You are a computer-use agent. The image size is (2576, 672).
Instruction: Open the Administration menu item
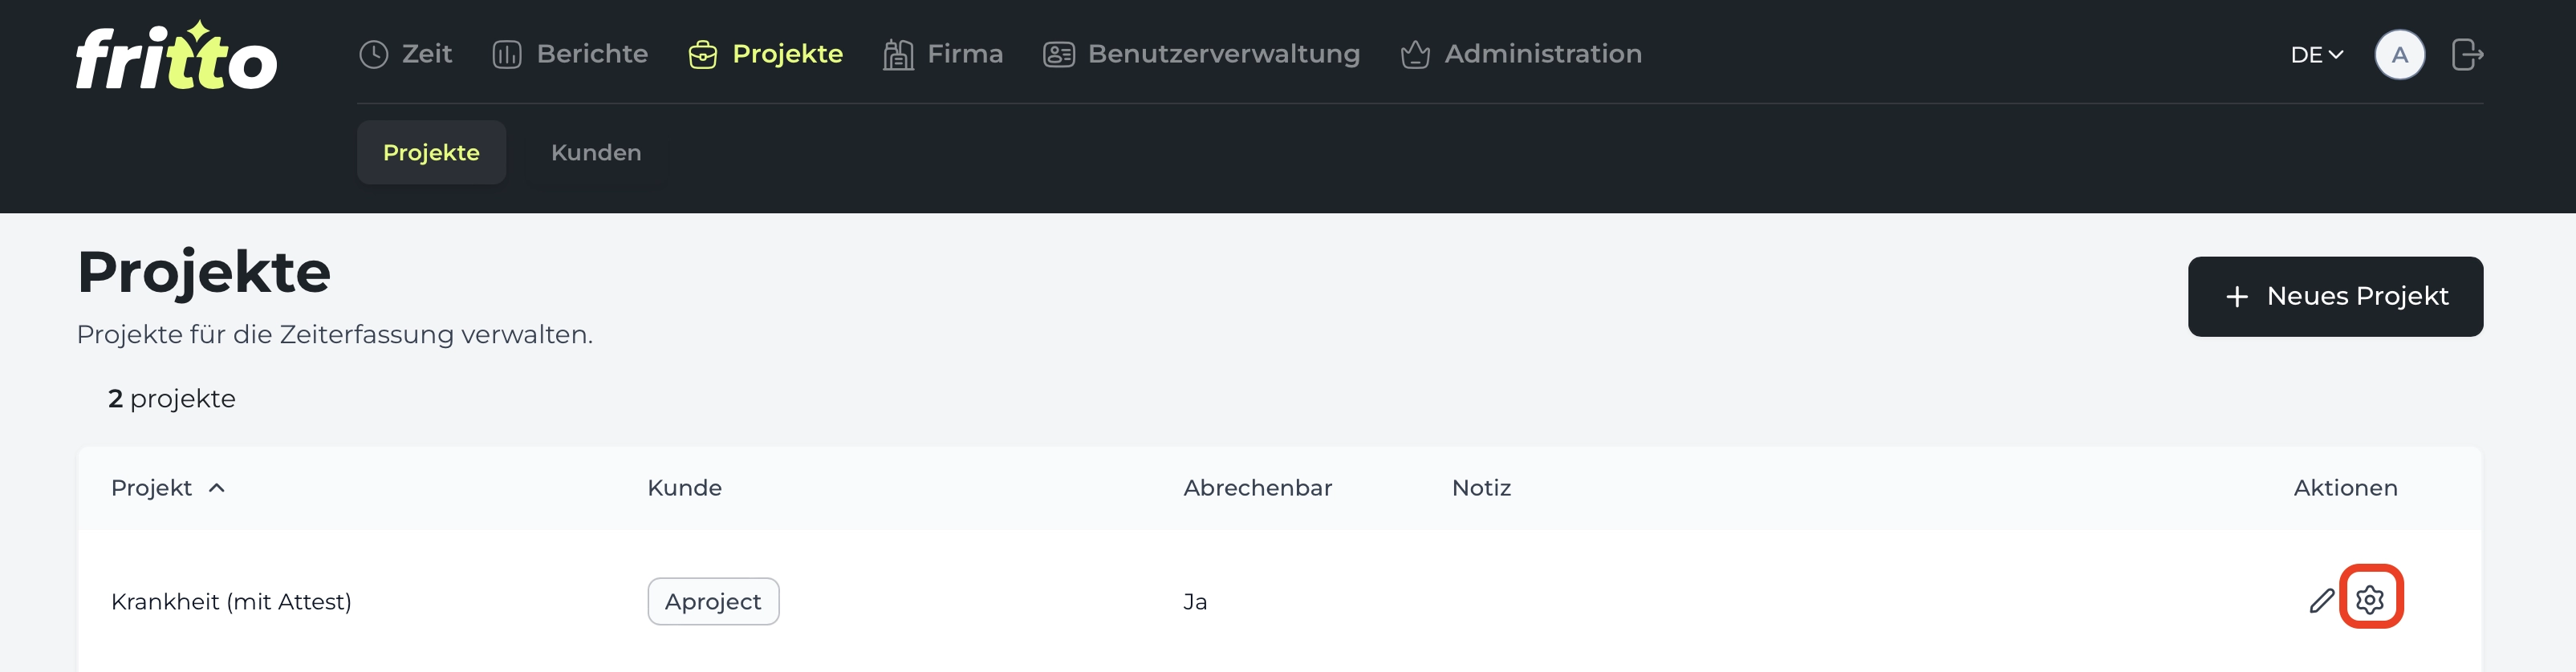(x=1521, y=54)
